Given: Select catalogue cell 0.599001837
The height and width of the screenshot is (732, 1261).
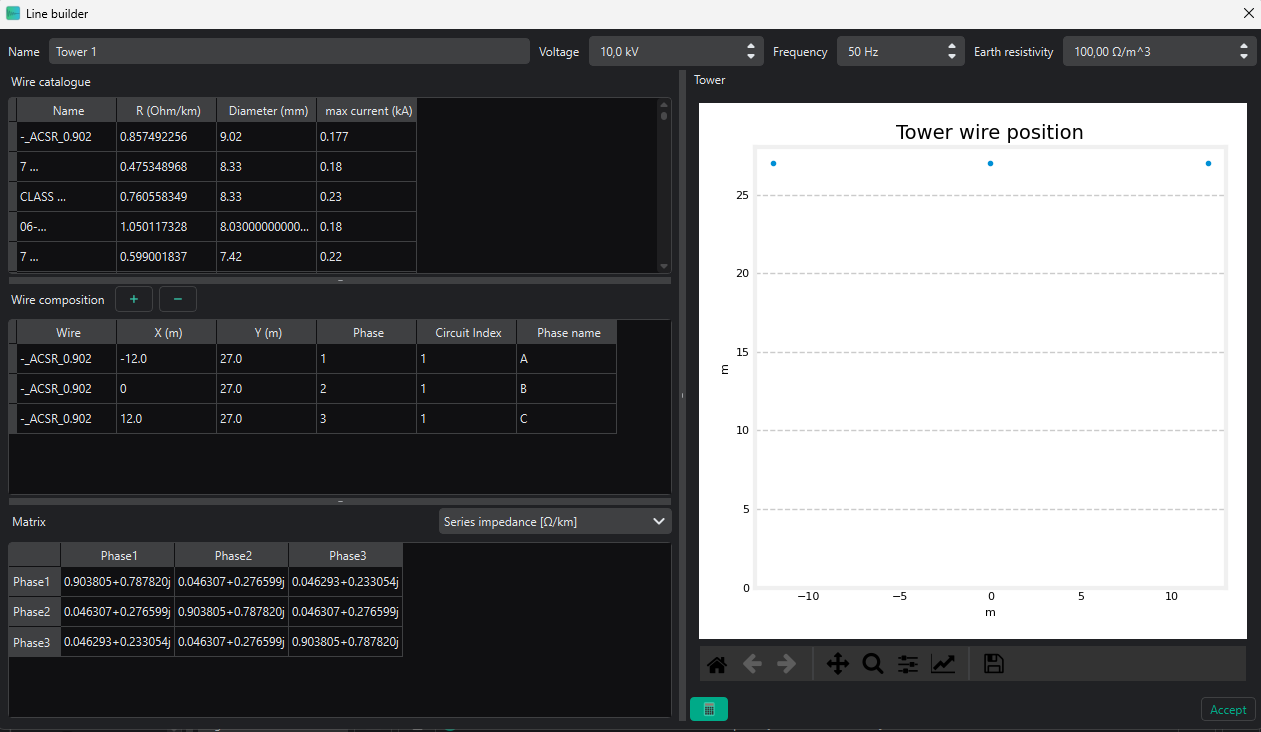Looking at the screenshot, I should 167,257.
